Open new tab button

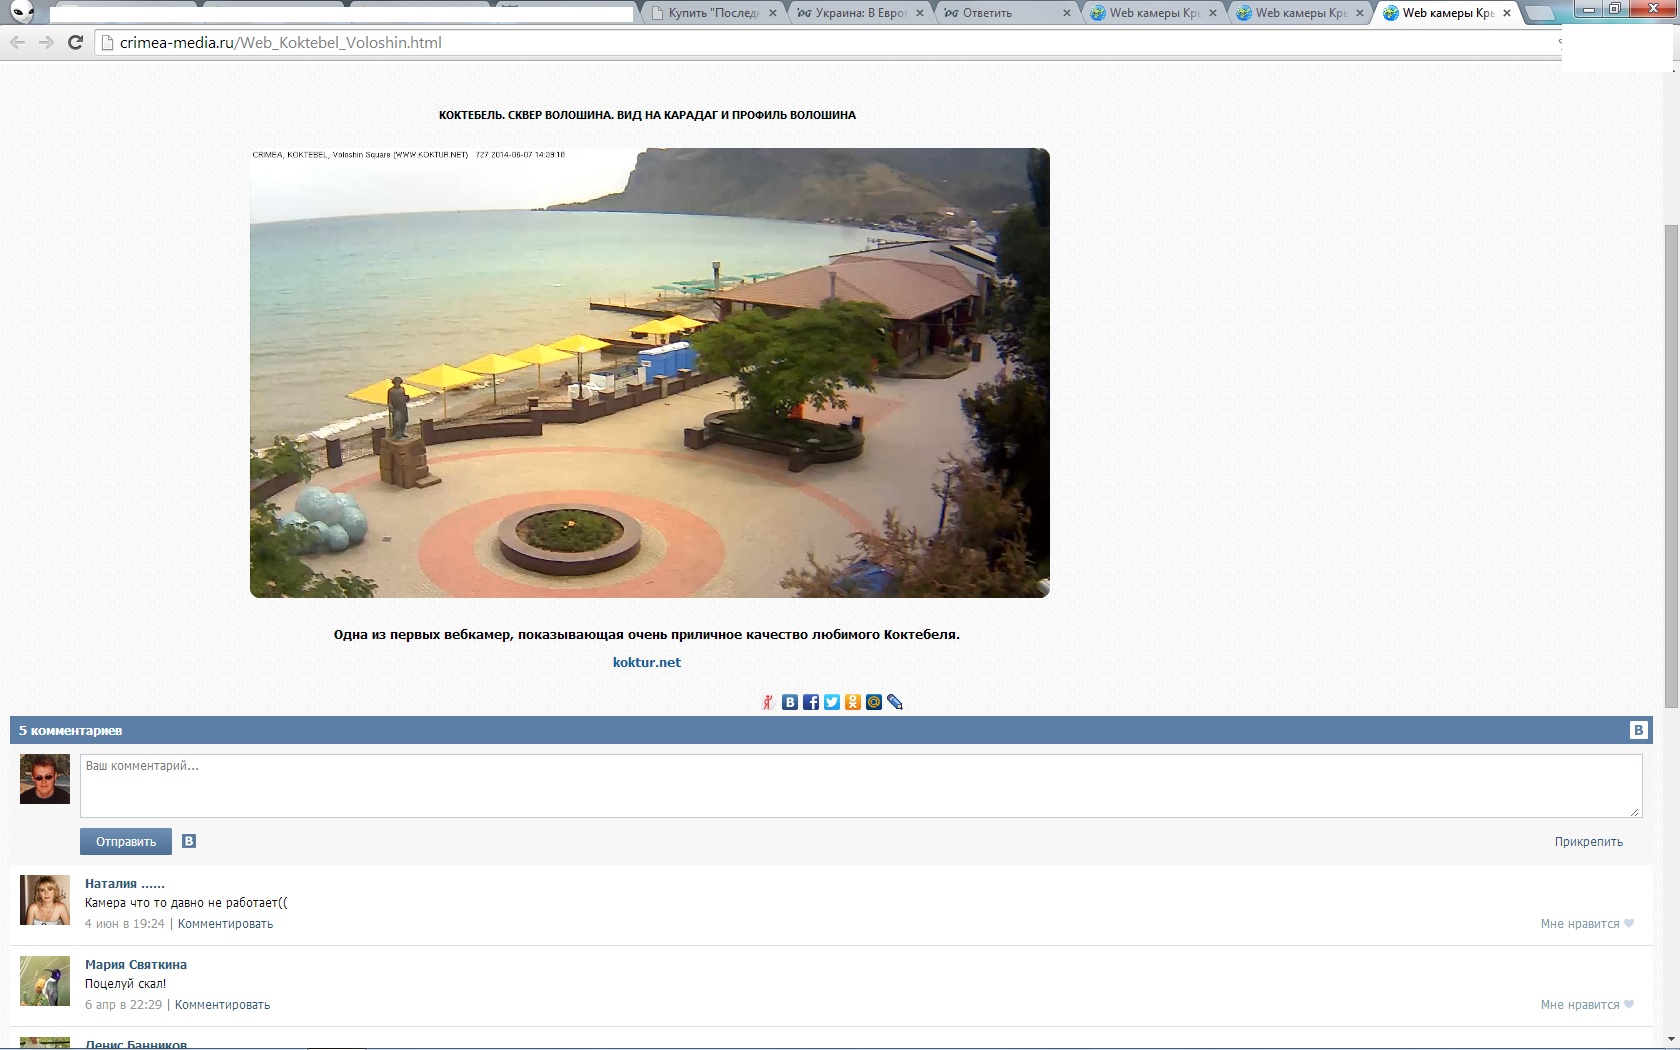(x=1541, y=13)
